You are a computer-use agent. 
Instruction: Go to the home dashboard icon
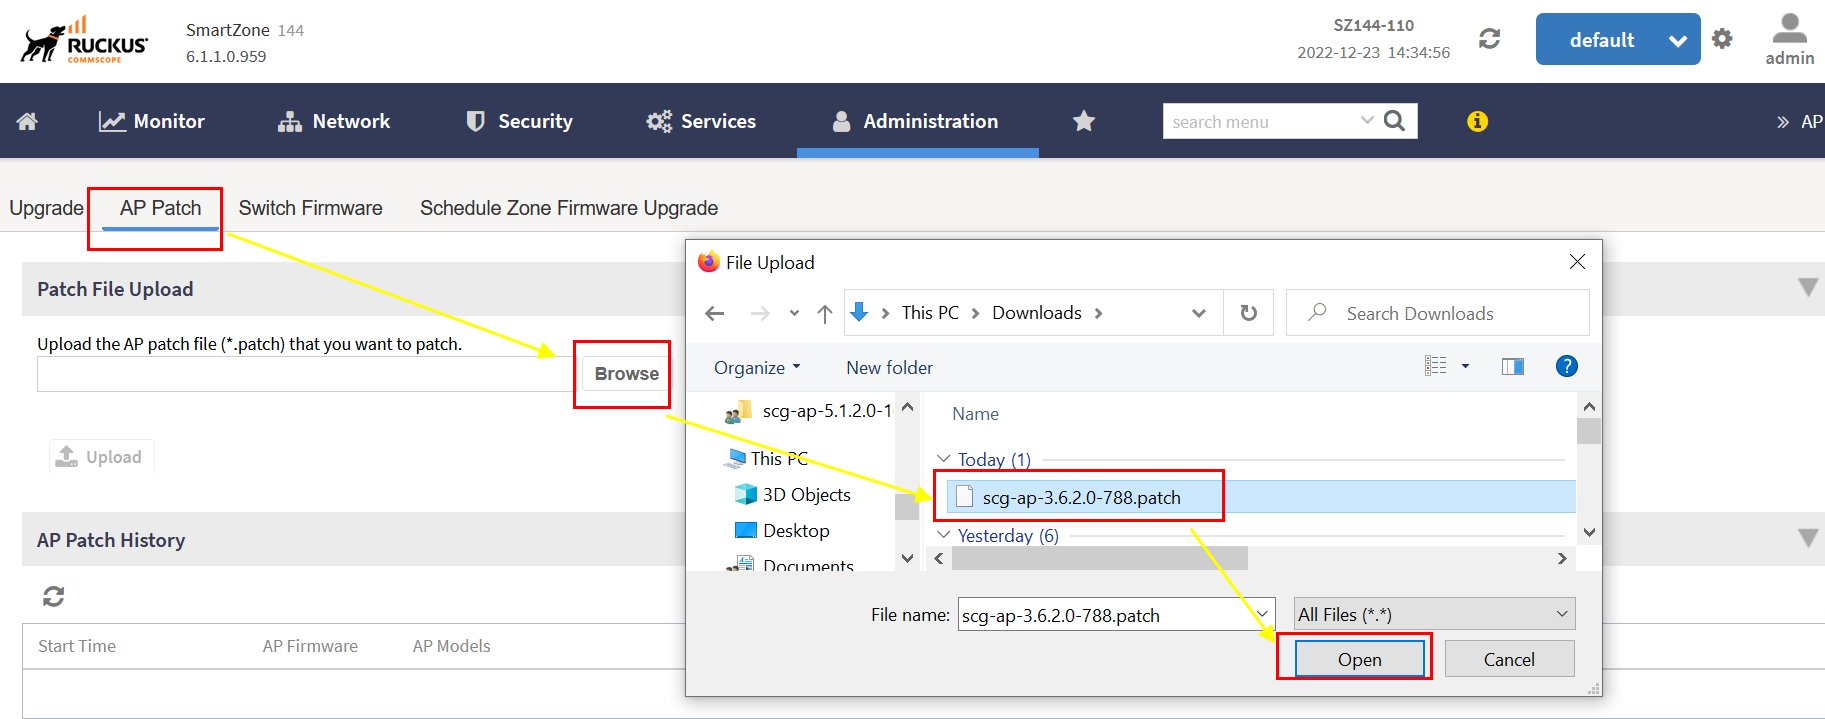[x=27, y=121]
